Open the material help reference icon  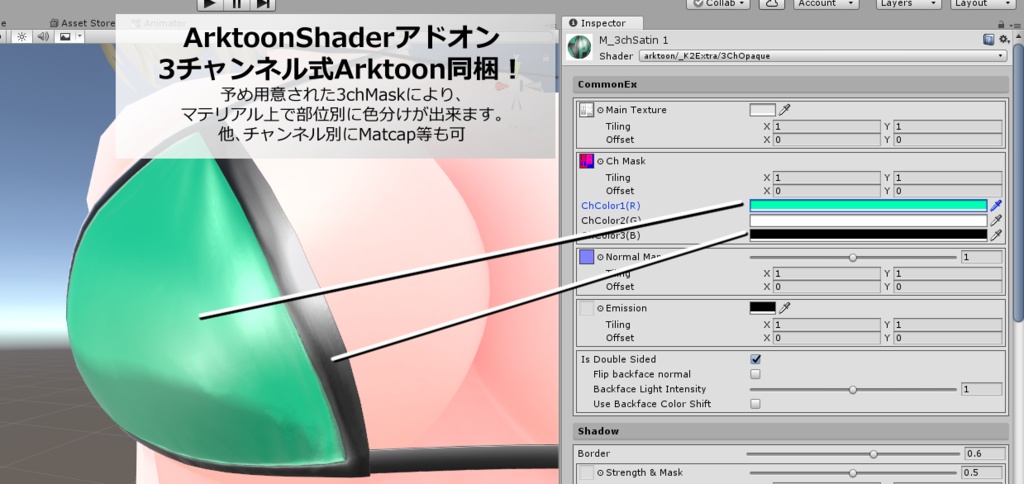coord(989,40)
